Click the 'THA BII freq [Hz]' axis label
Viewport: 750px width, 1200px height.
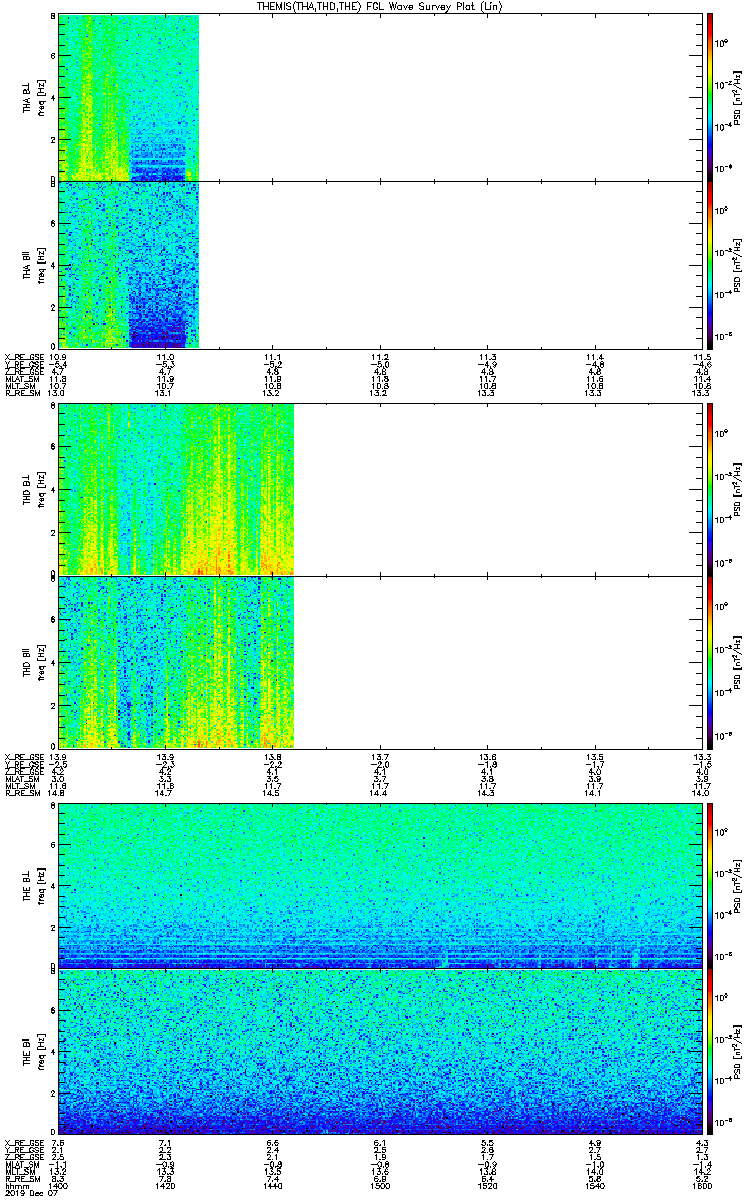pyautogui.click(x=33, y=264)
